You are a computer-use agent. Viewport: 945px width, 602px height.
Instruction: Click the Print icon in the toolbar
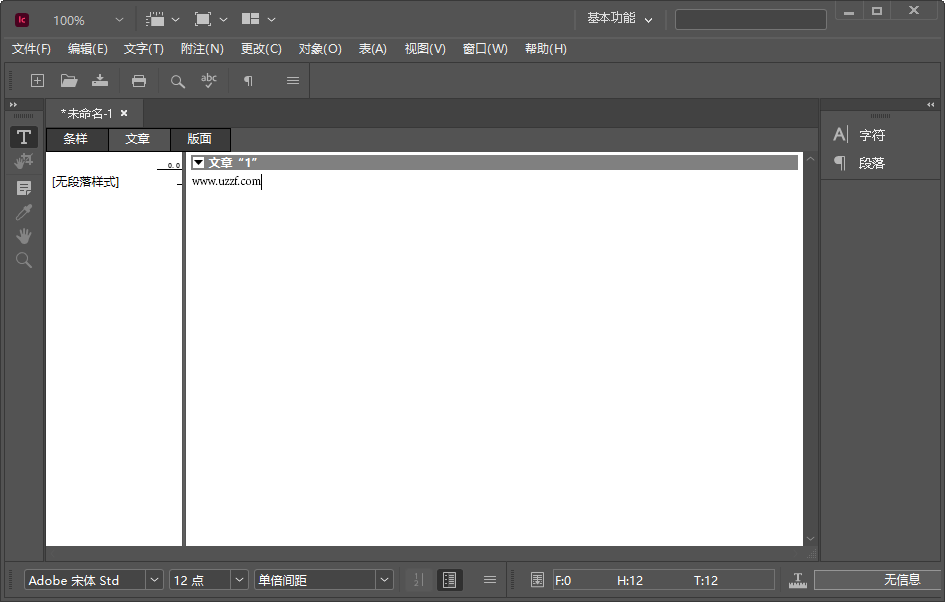[139, 81]
